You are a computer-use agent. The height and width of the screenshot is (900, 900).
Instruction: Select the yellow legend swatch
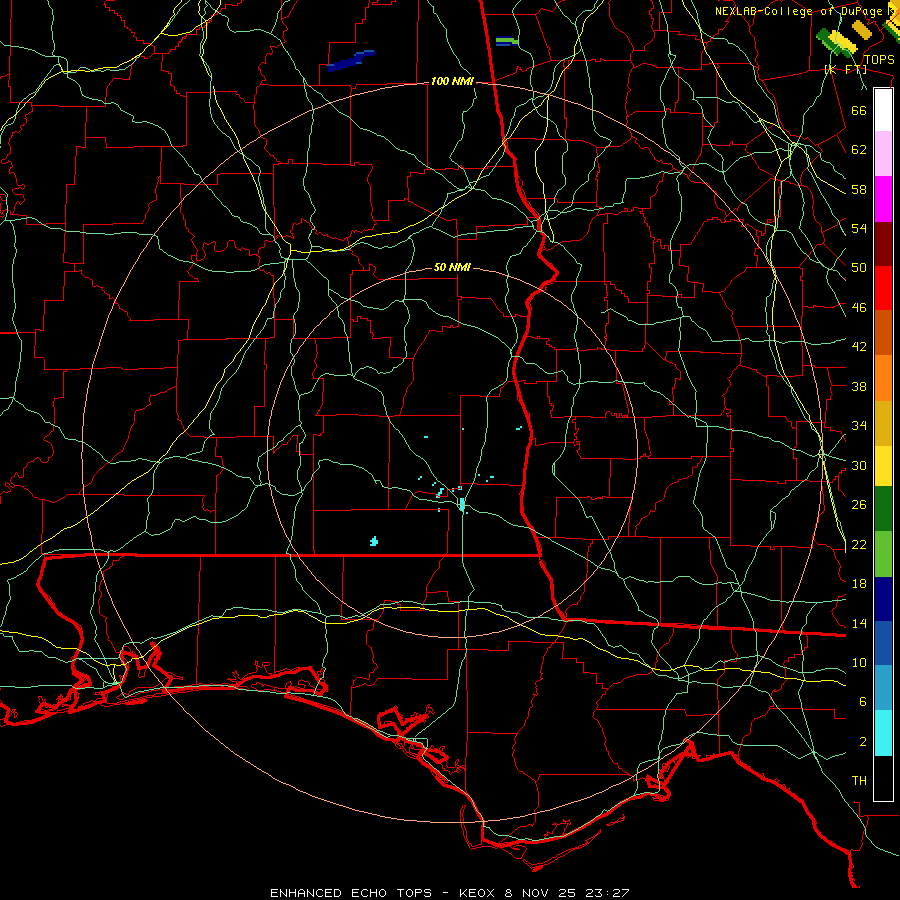tap(883, 466)
